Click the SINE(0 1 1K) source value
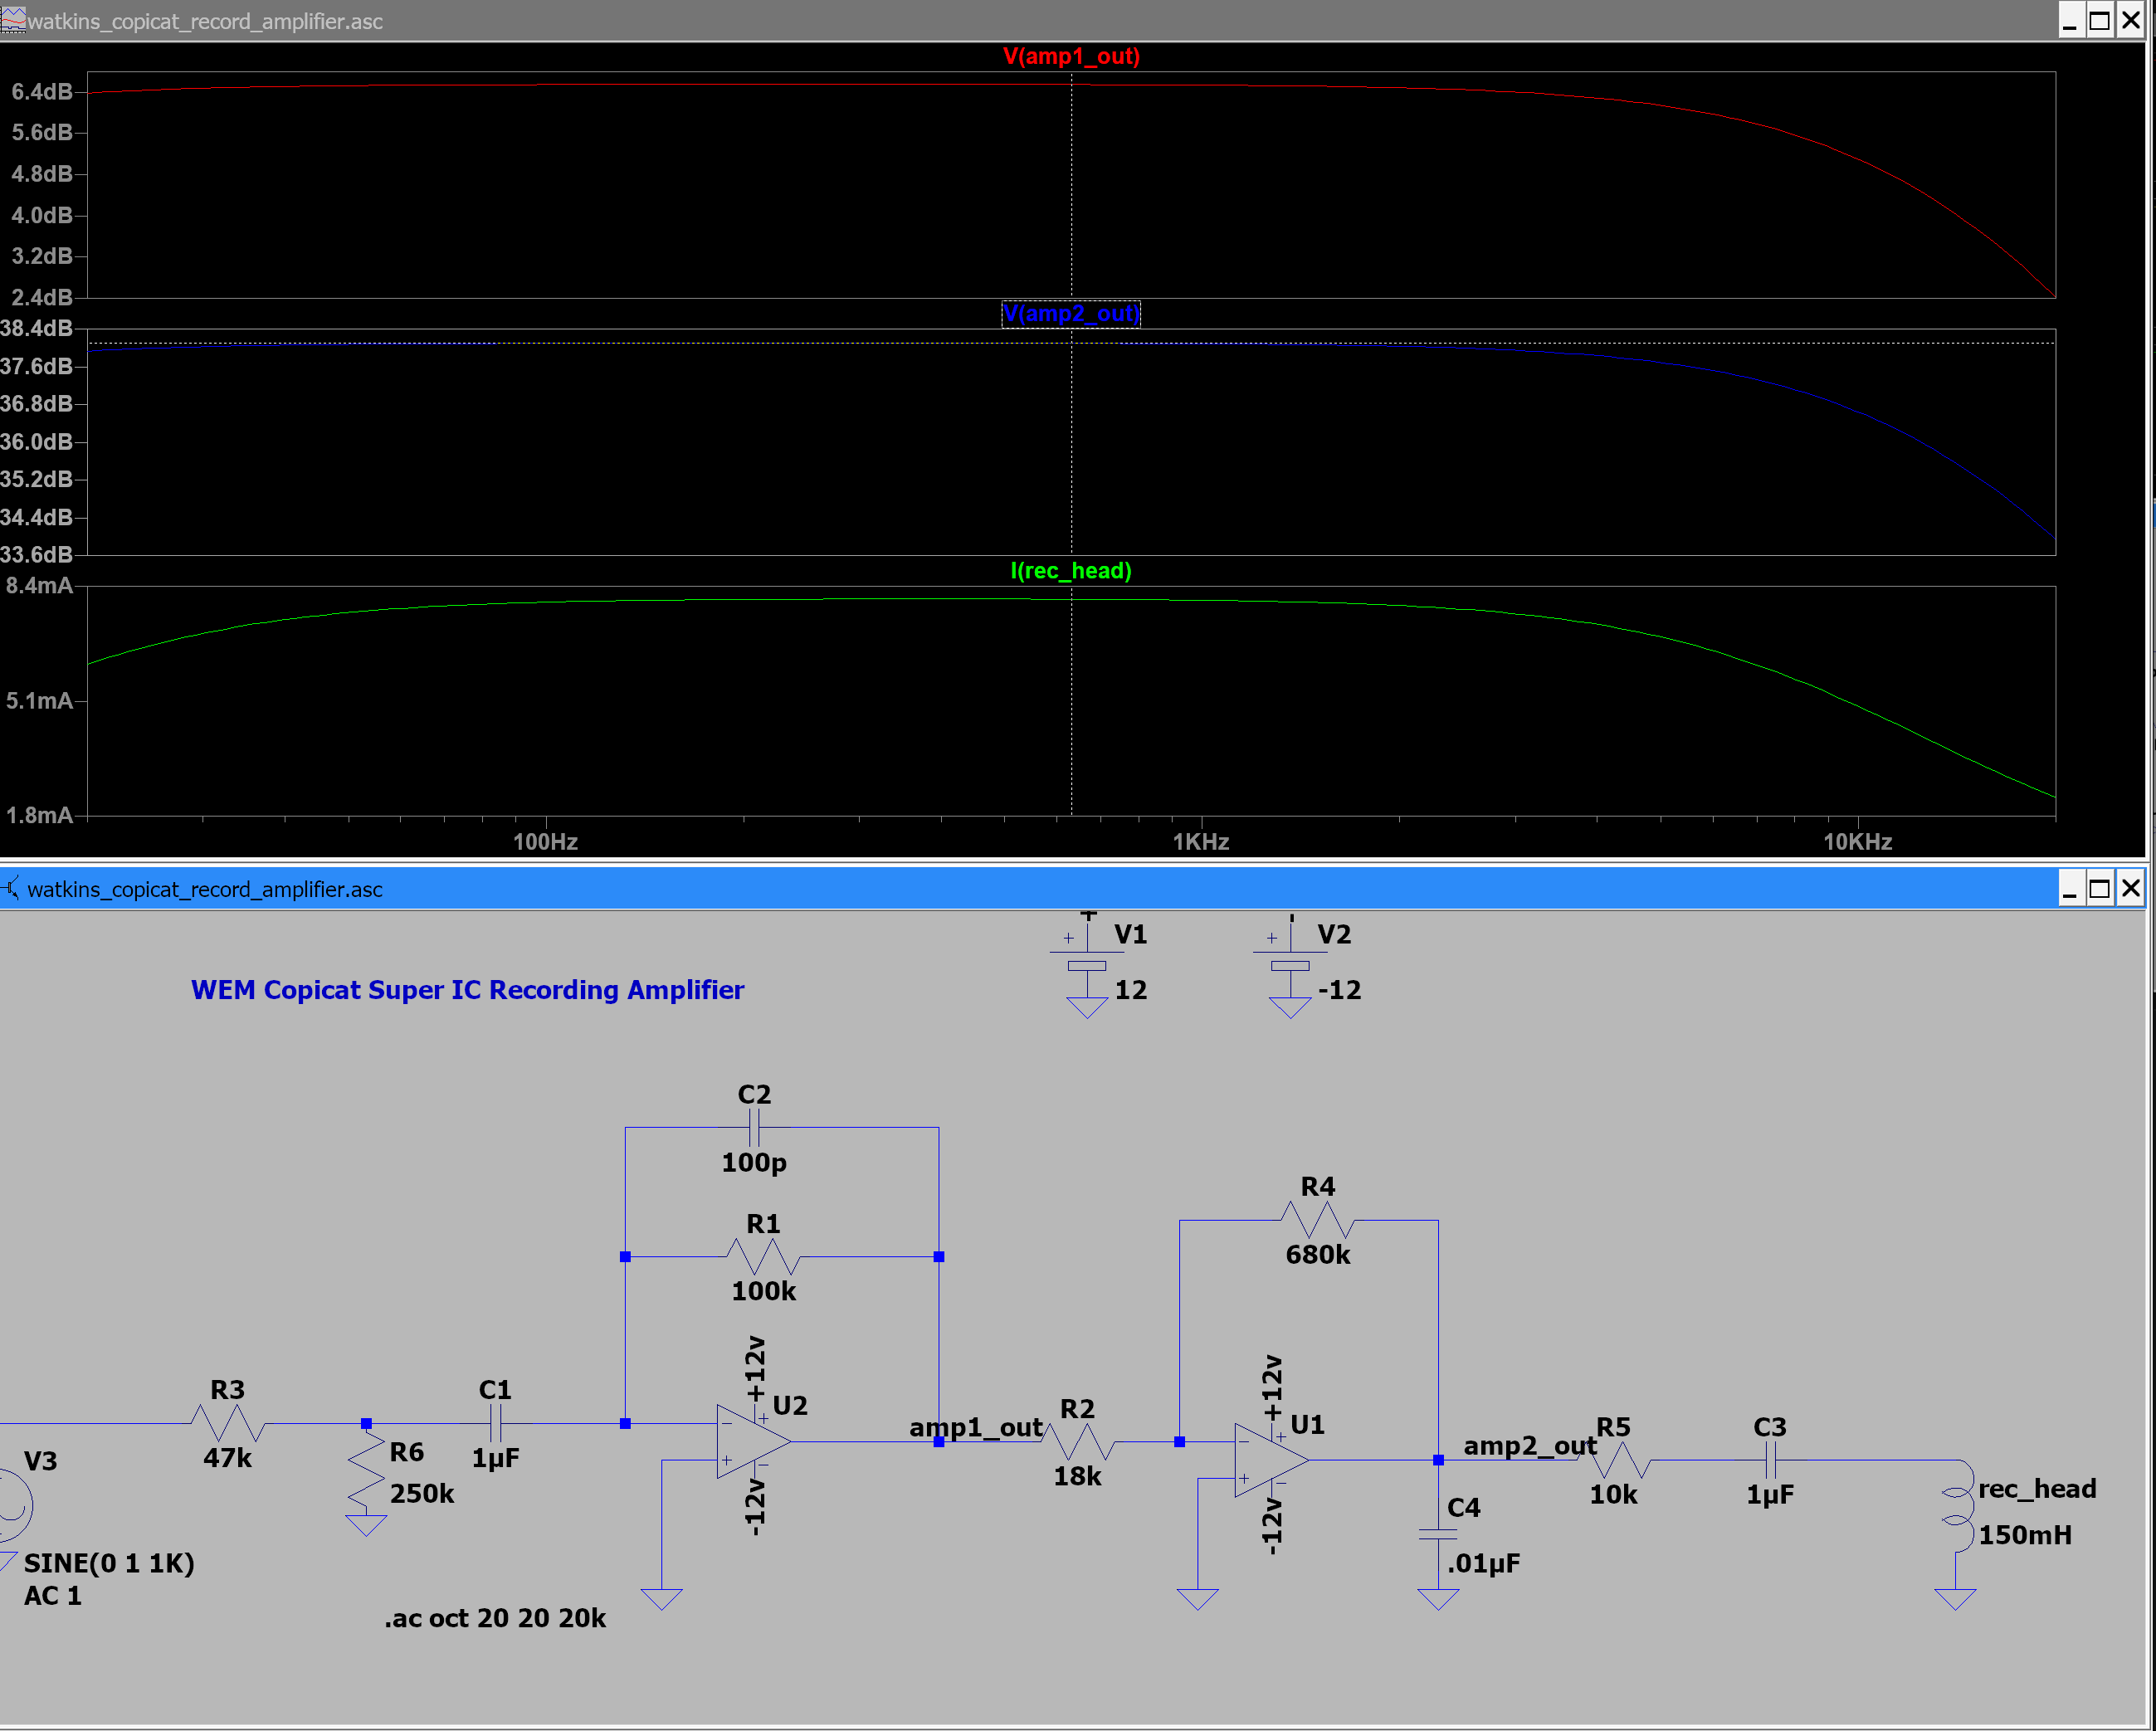 pos(108,1563)
